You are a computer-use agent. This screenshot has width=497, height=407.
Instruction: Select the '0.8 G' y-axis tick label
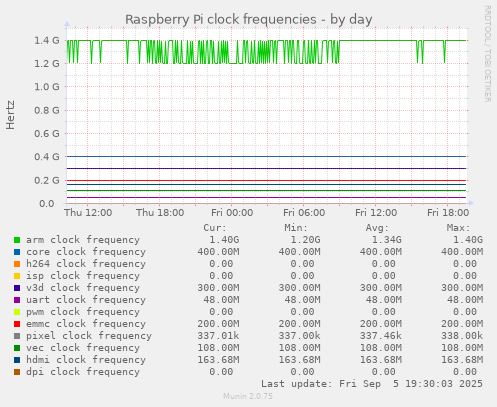(x=47, y=110)
